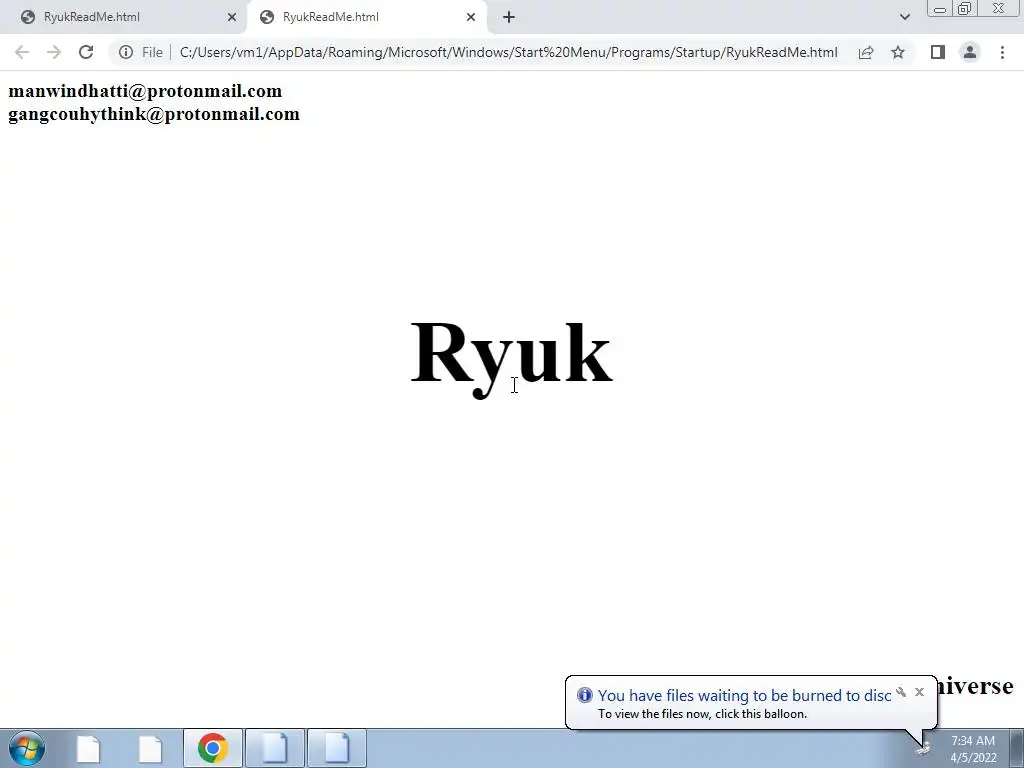View site information icon next to File
This screenshot has width=1024, height=768.
click(126, 52)
